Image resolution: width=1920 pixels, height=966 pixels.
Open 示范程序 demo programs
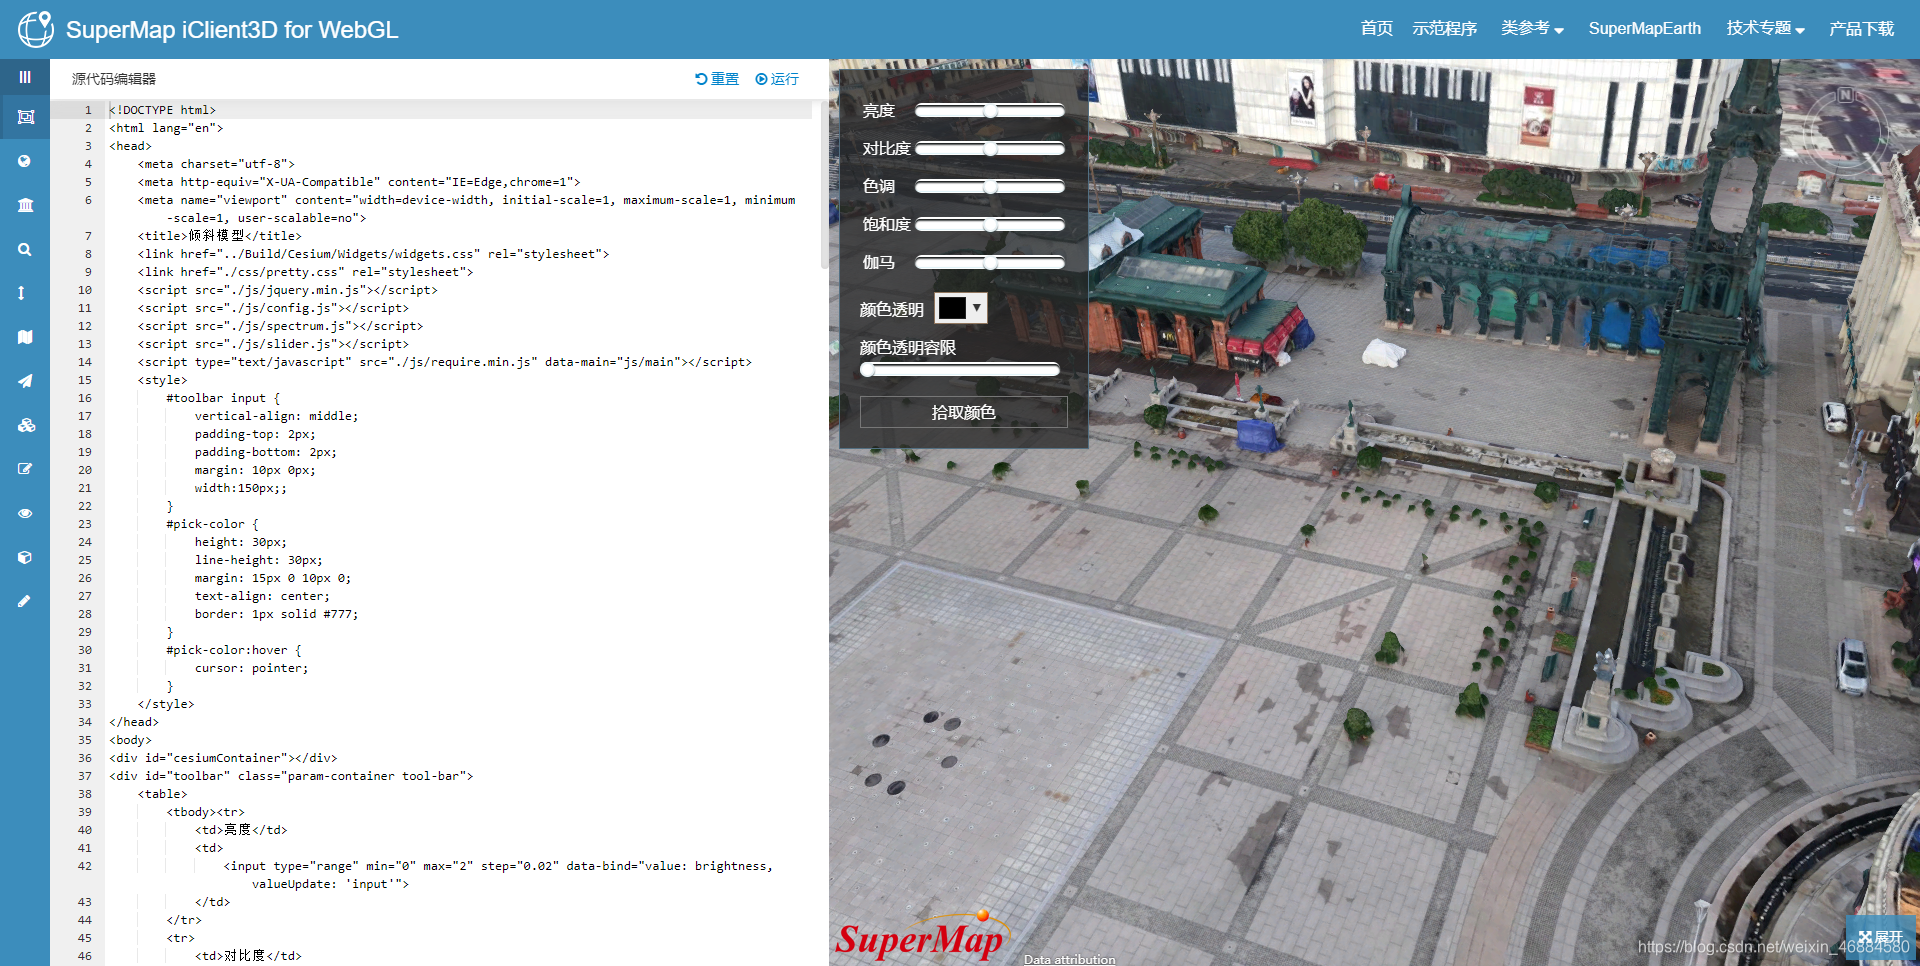1444,28
